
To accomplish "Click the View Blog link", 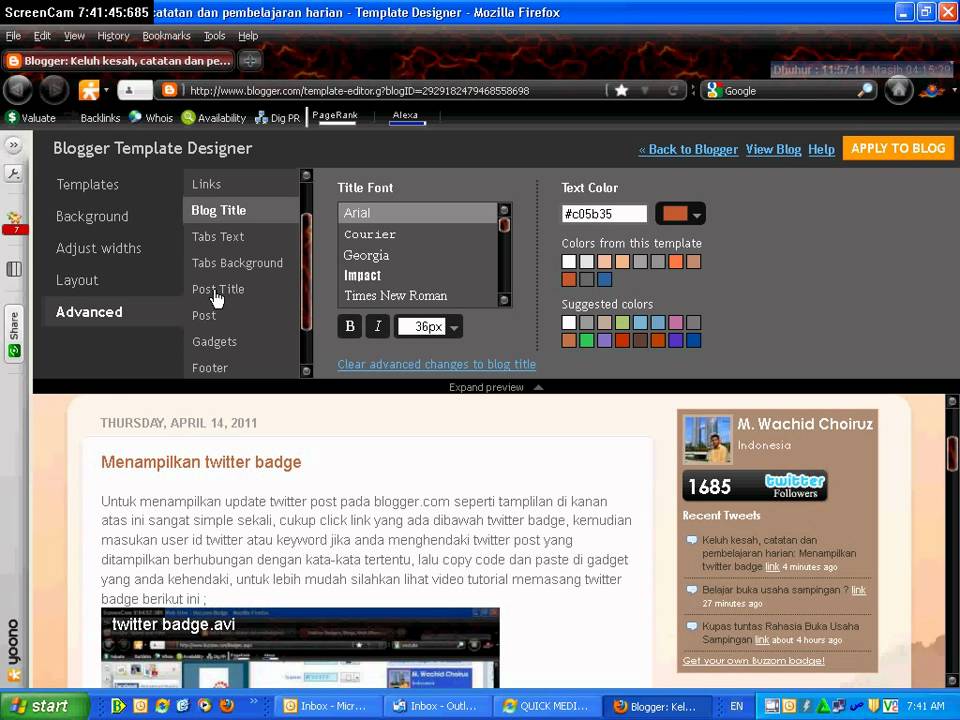I will 773,149.
